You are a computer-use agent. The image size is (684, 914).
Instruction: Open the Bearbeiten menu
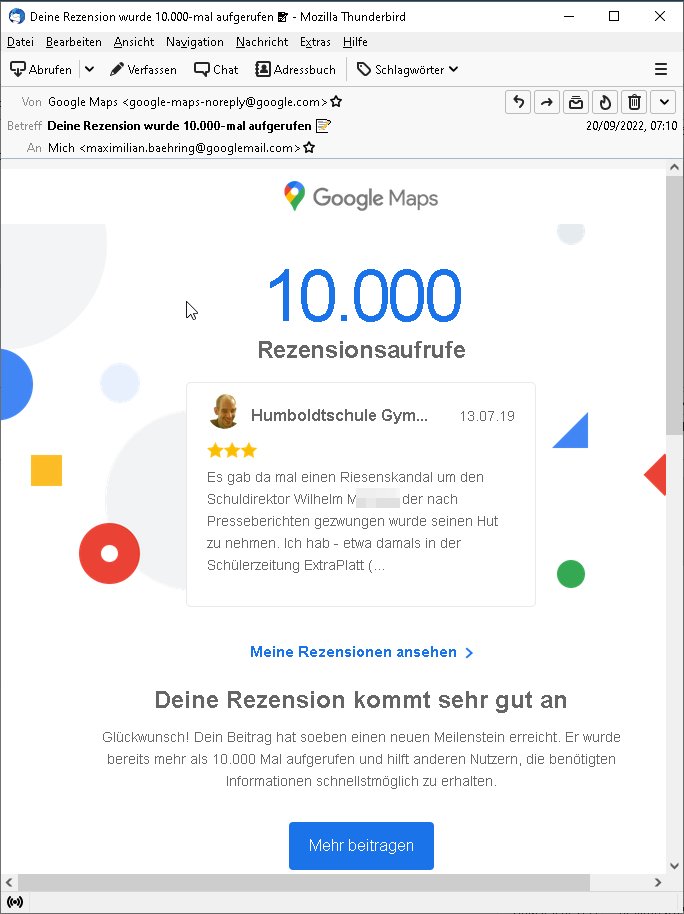point(73,42)
